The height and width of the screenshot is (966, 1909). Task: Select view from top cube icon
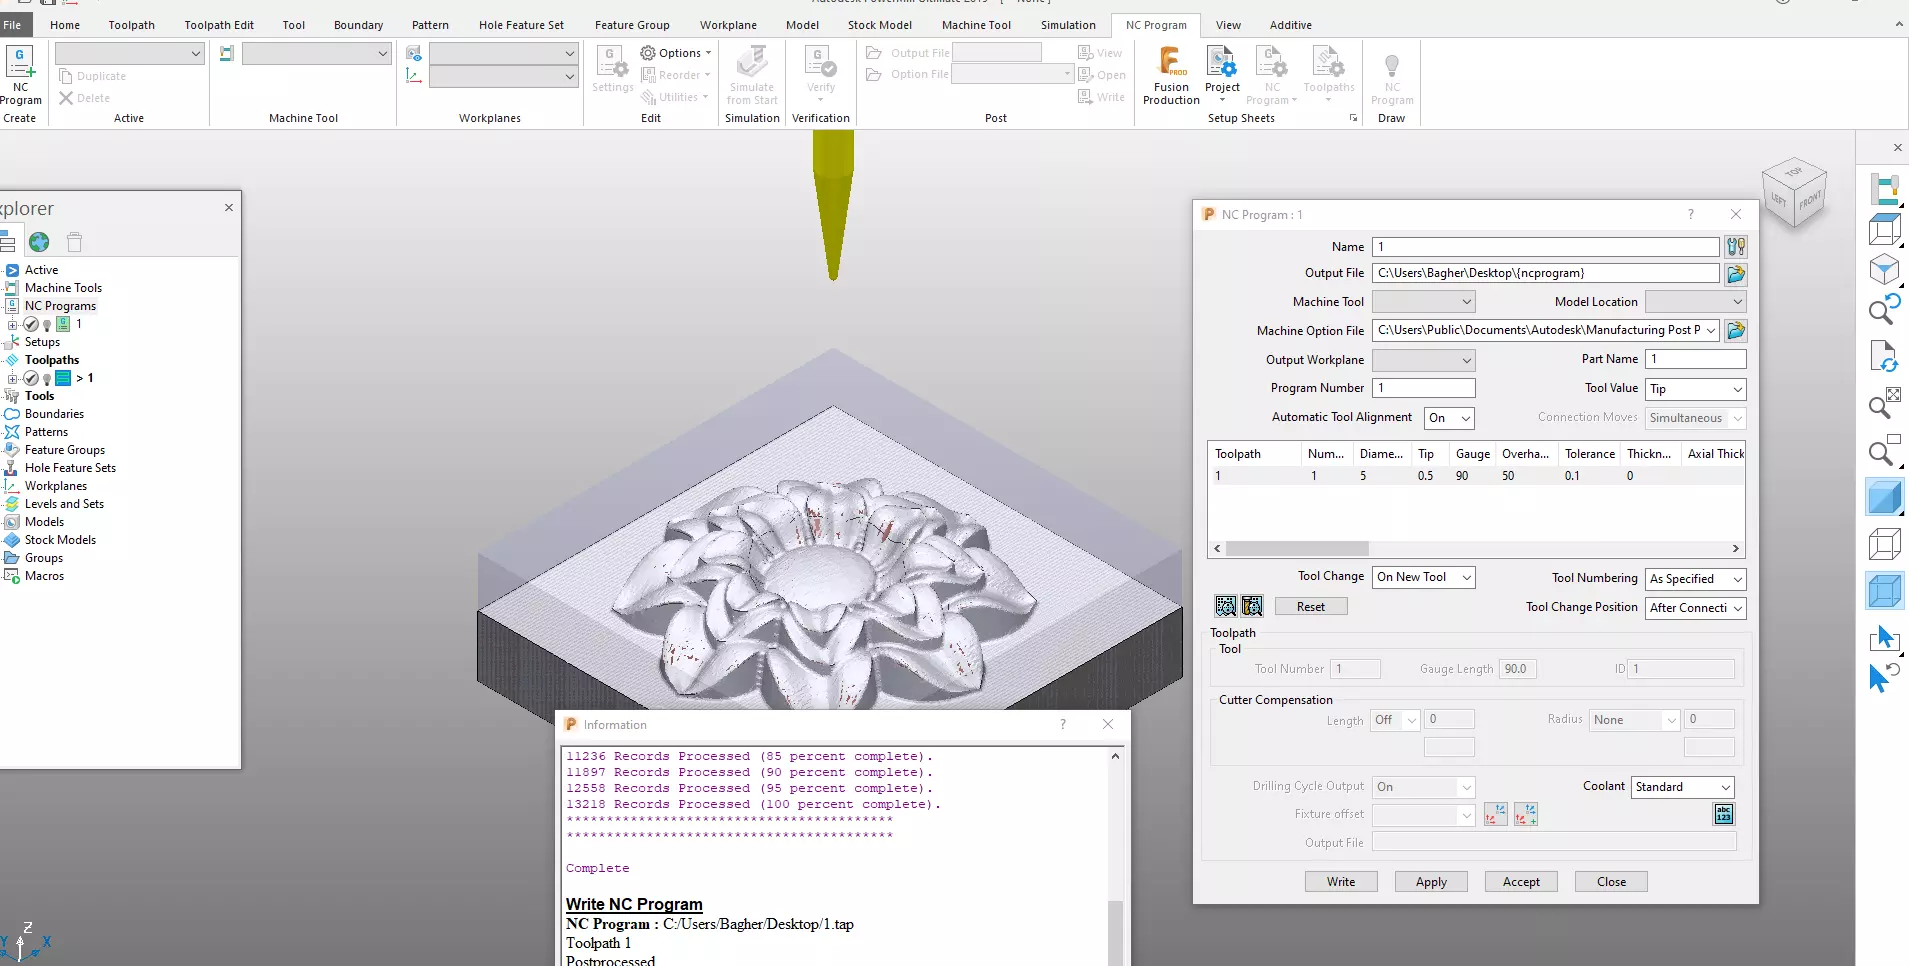(x=1885, y=230)
